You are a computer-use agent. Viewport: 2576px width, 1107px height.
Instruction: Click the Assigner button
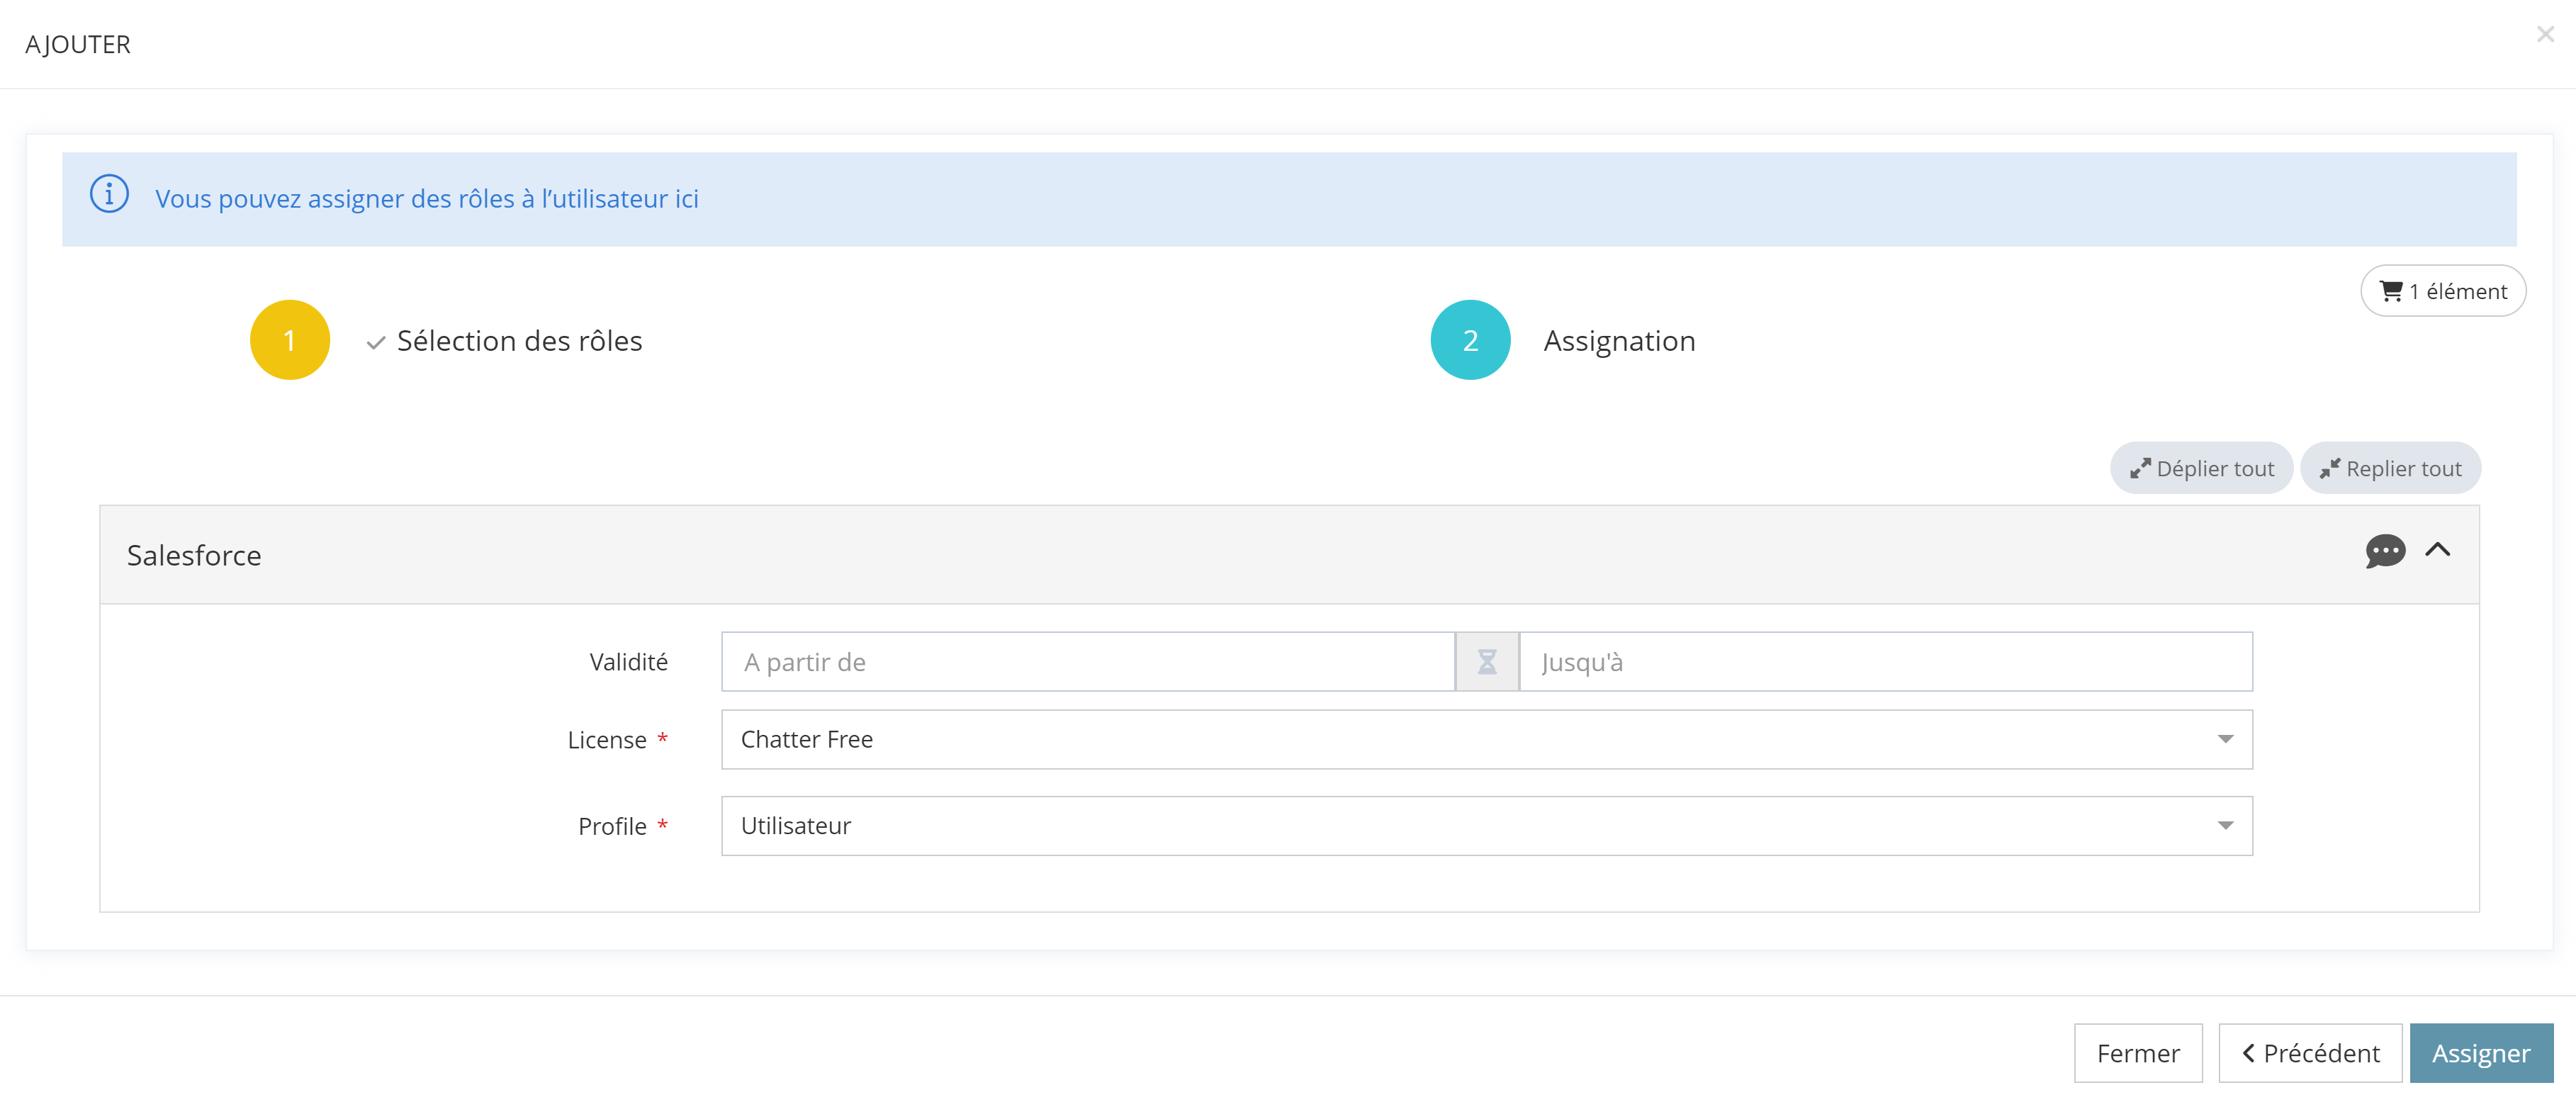2482,1053
